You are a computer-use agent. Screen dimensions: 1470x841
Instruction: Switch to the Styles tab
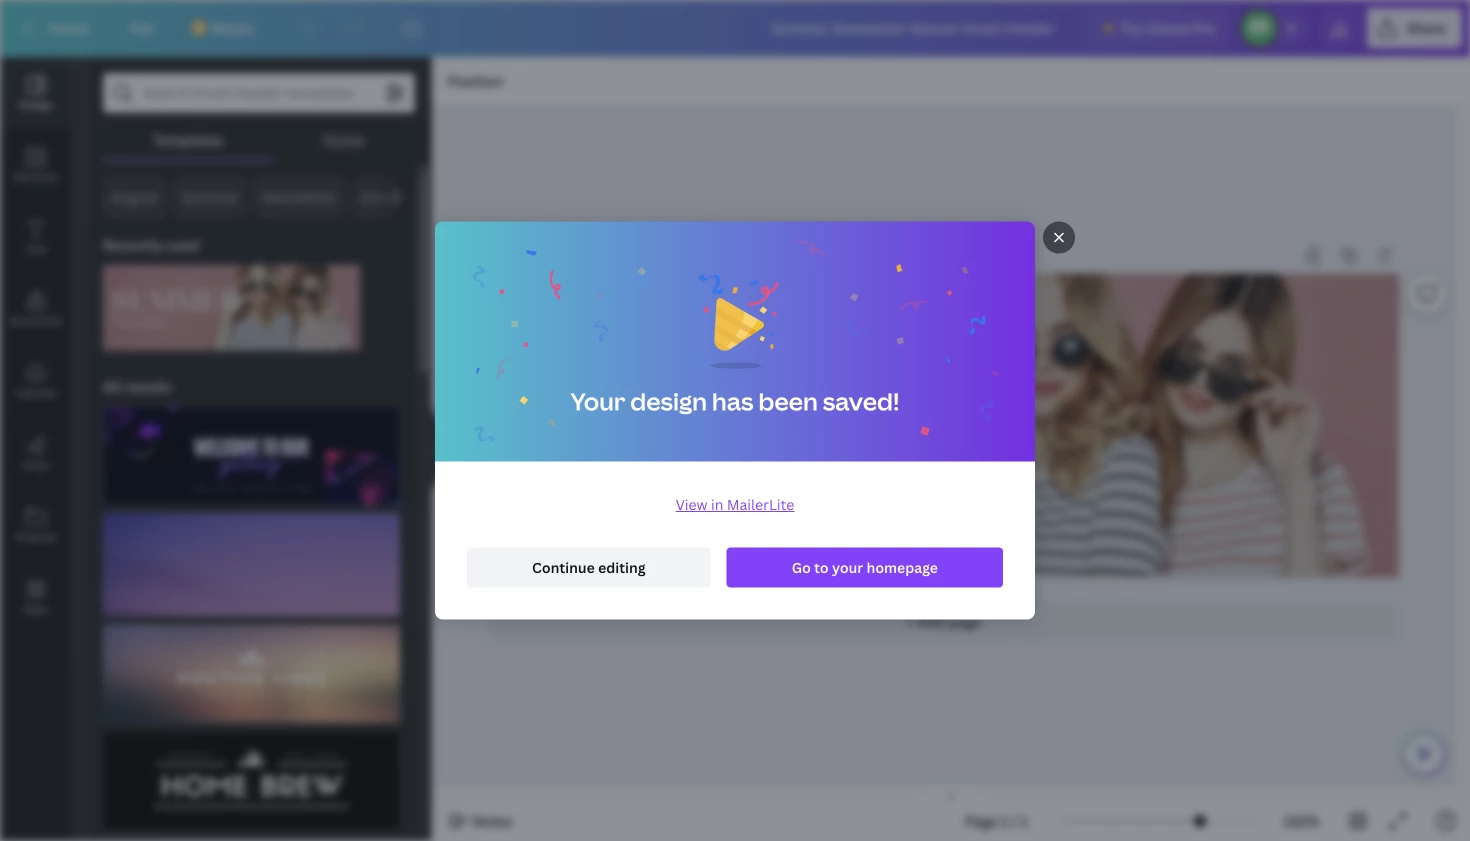(344, 142)
